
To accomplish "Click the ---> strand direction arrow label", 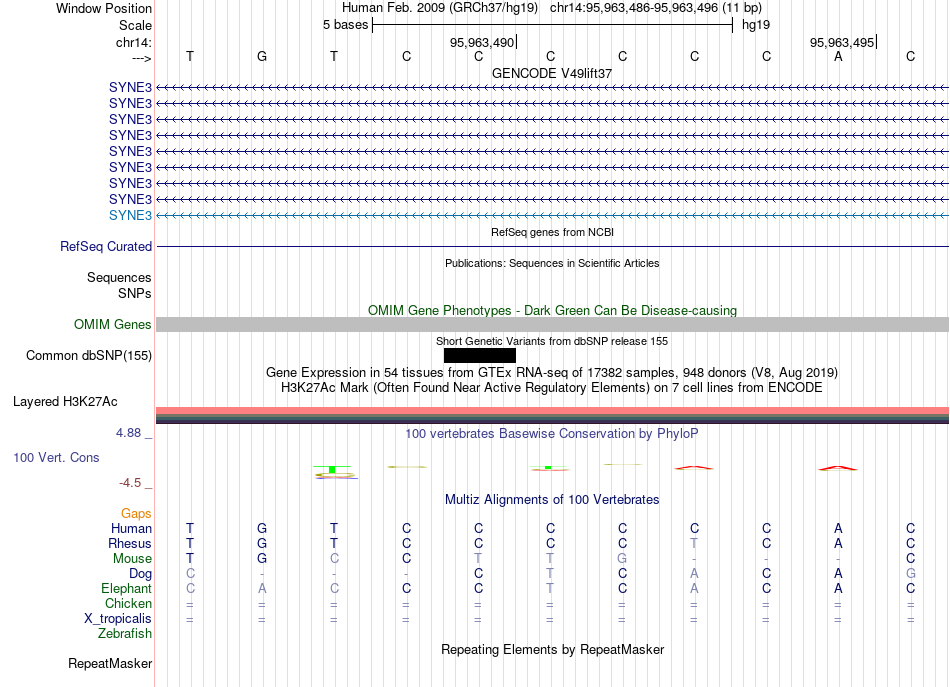I will click(x=141, y=58).
